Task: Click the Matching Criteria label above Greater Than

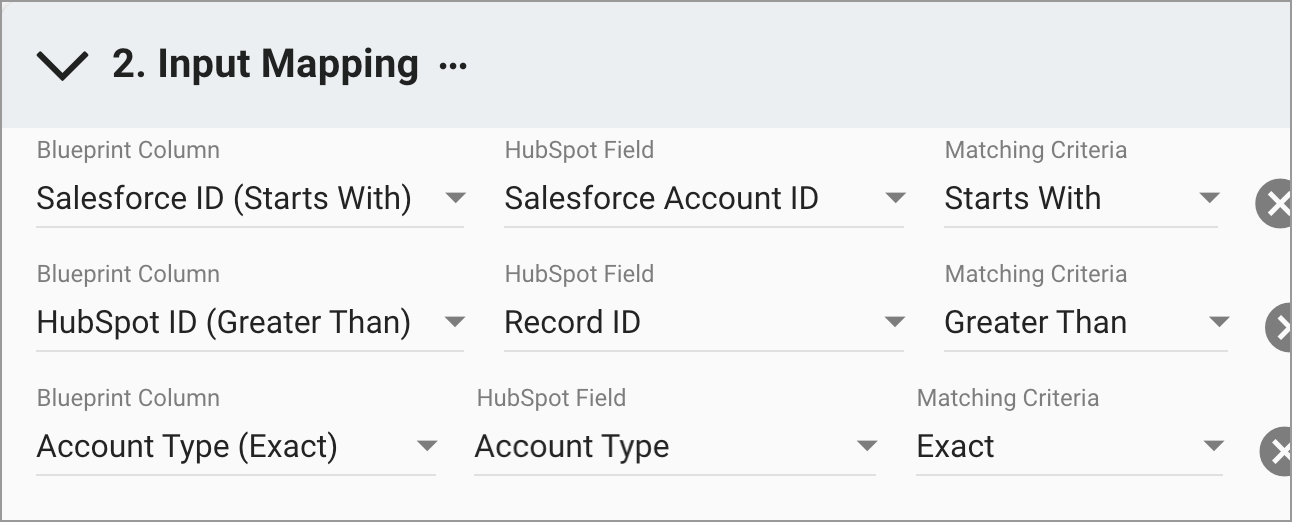Action: [x=1036, y=274]
